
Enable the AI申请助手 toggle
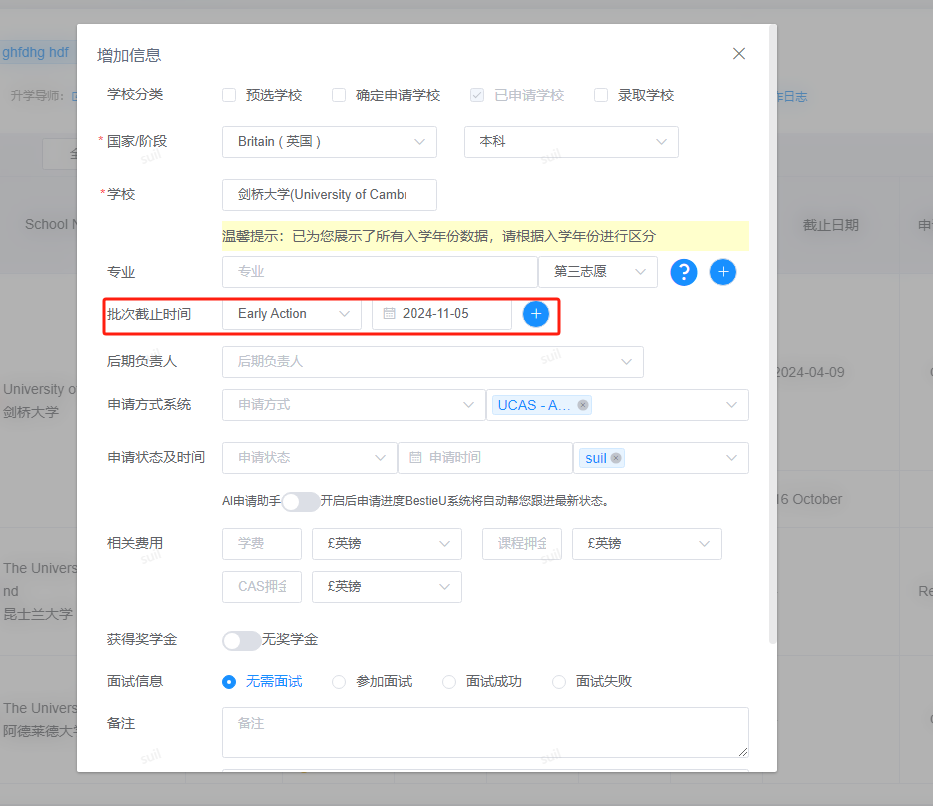point(300,501)
